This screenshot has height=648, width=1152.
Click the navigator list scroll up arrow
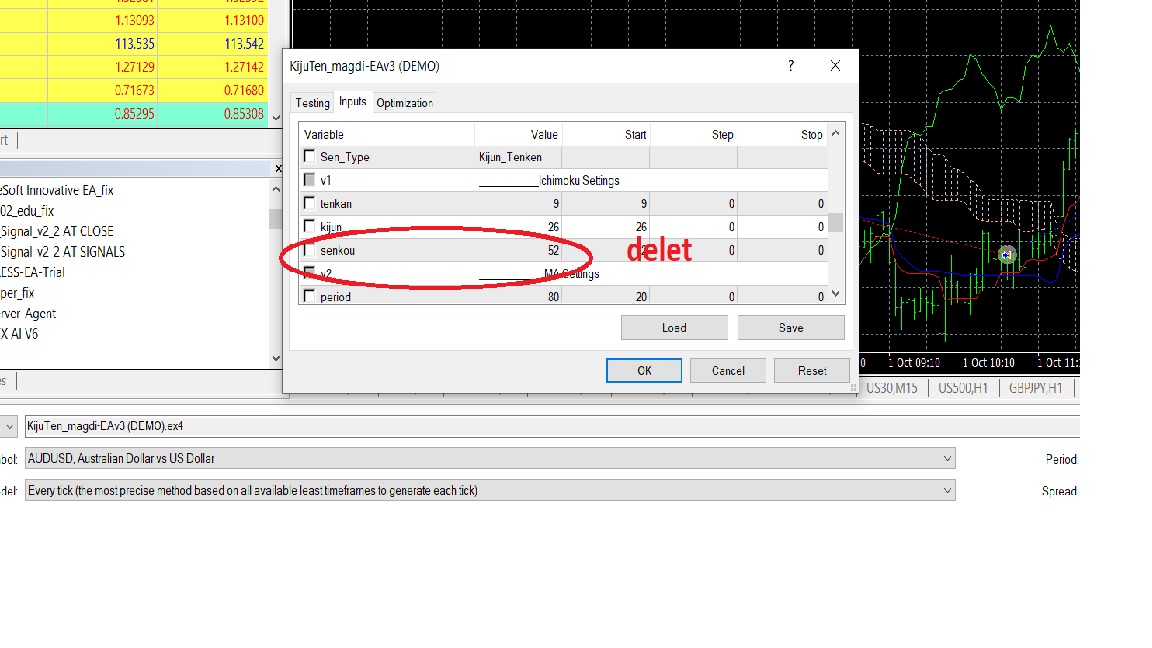[276, 189]
